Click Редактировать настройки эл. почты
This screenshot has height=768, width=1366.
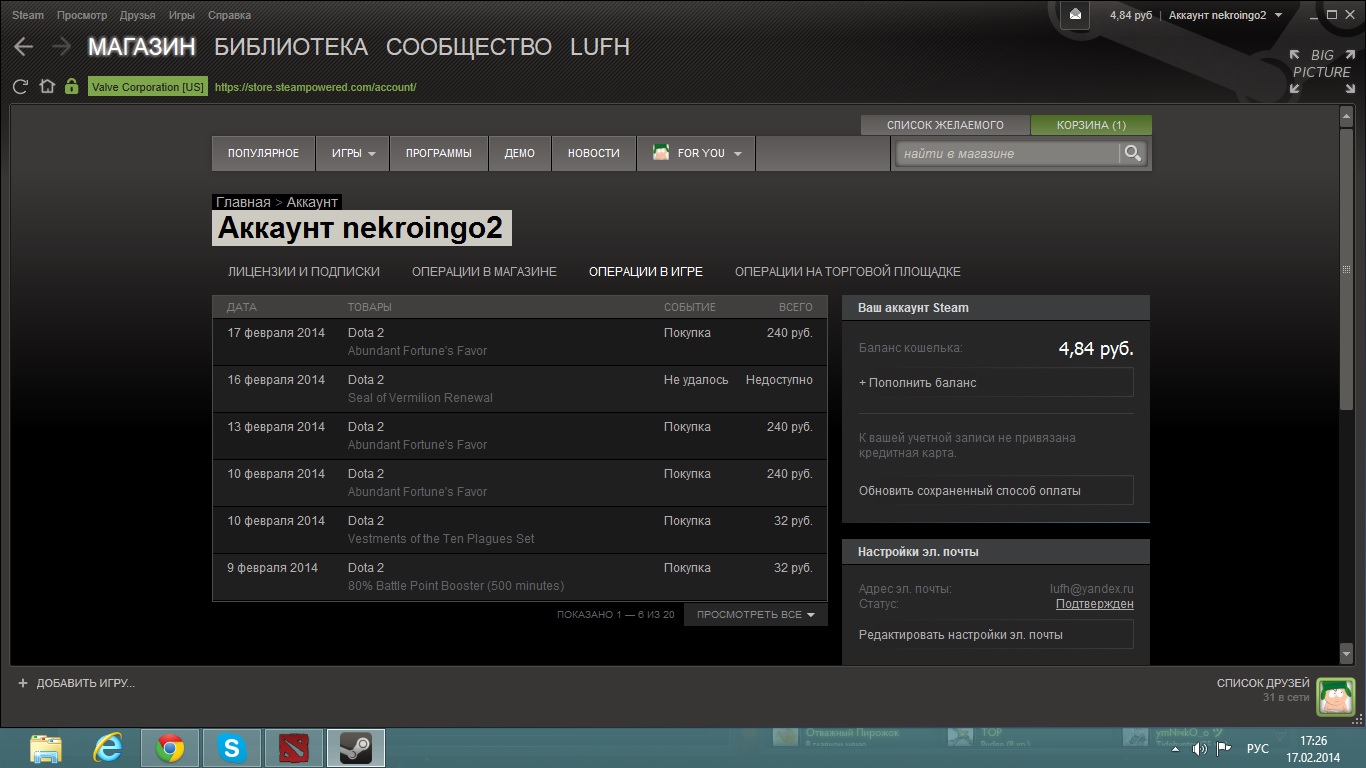[996, 635]
